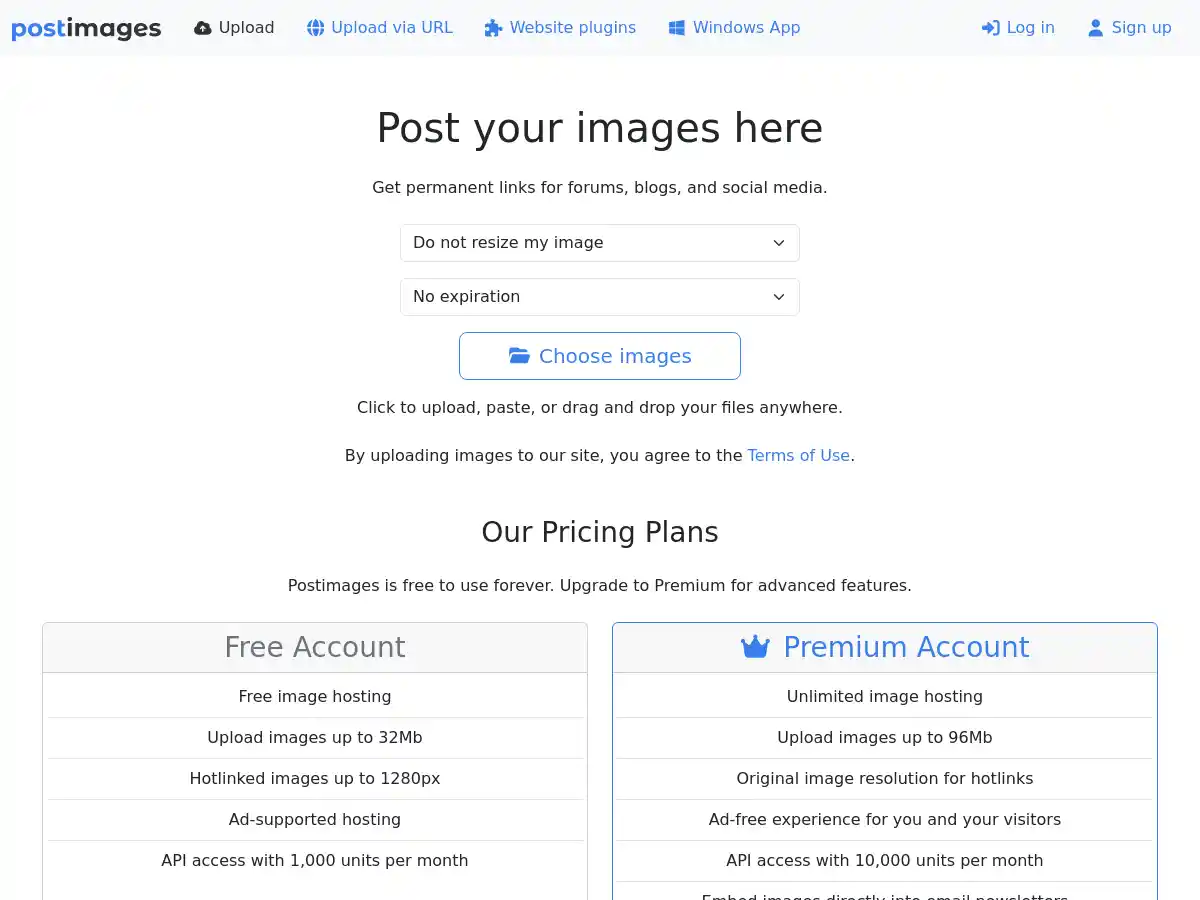1200x900 pixels.
Task: Click the cloud Upload icon in the navbar
Action: click(204, 27)
